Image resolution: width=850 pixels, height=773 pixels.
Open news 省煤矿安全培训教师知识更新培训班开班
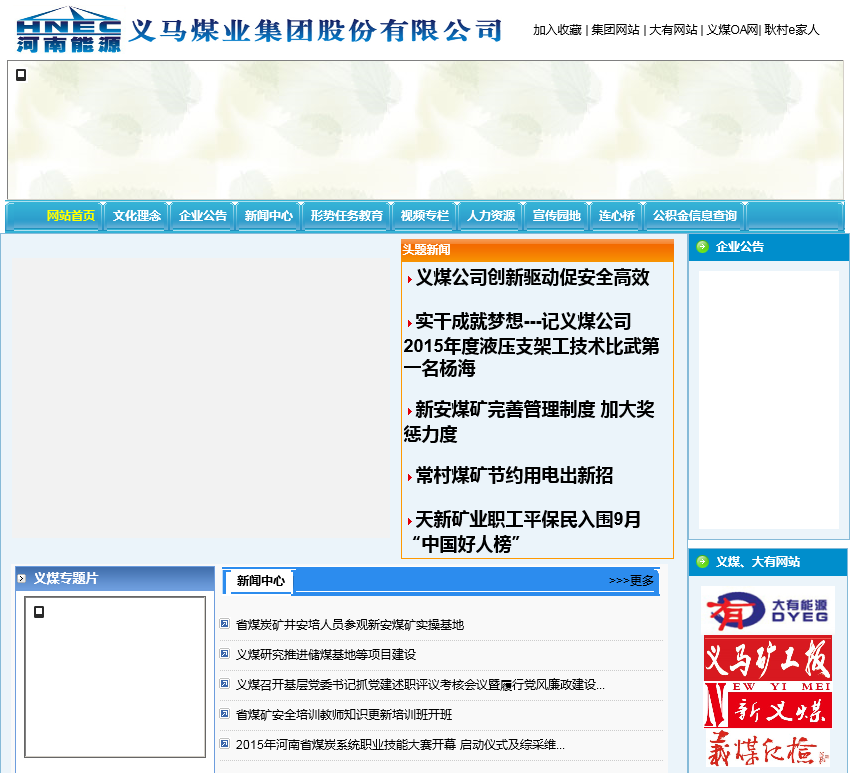click(x=344, y=714)
